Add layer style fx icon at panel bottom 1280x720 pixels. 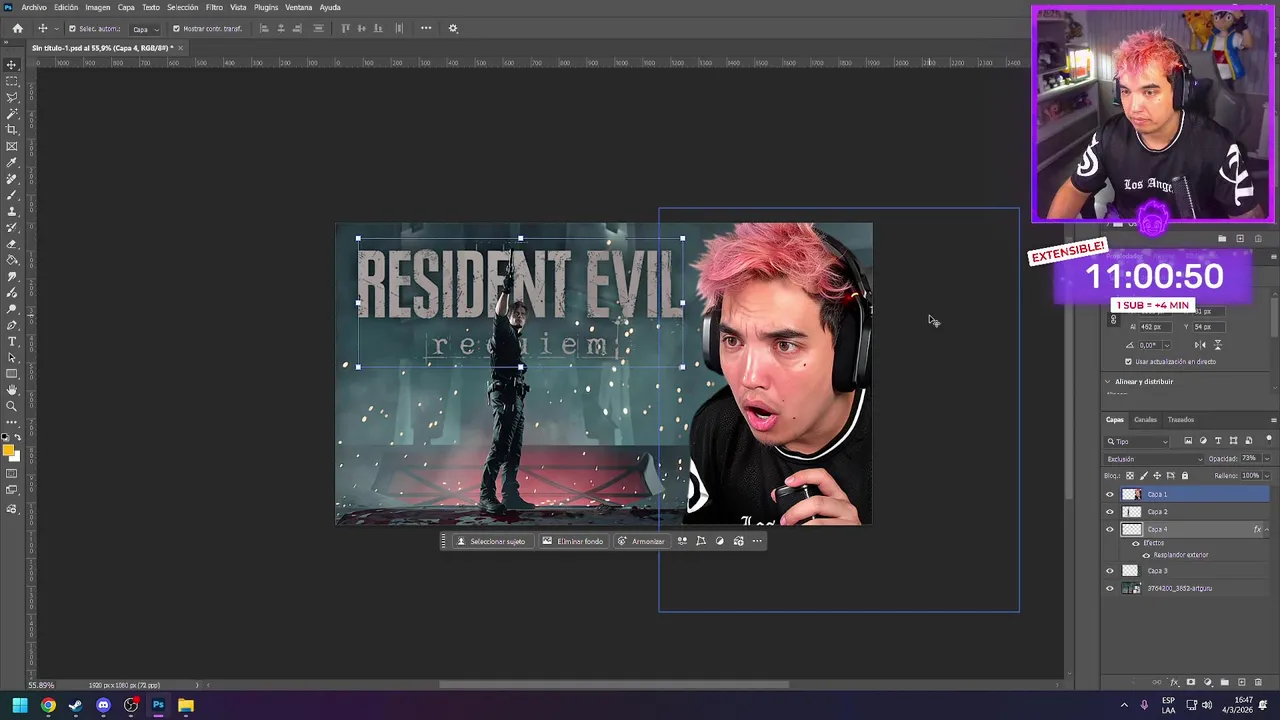1174,682
